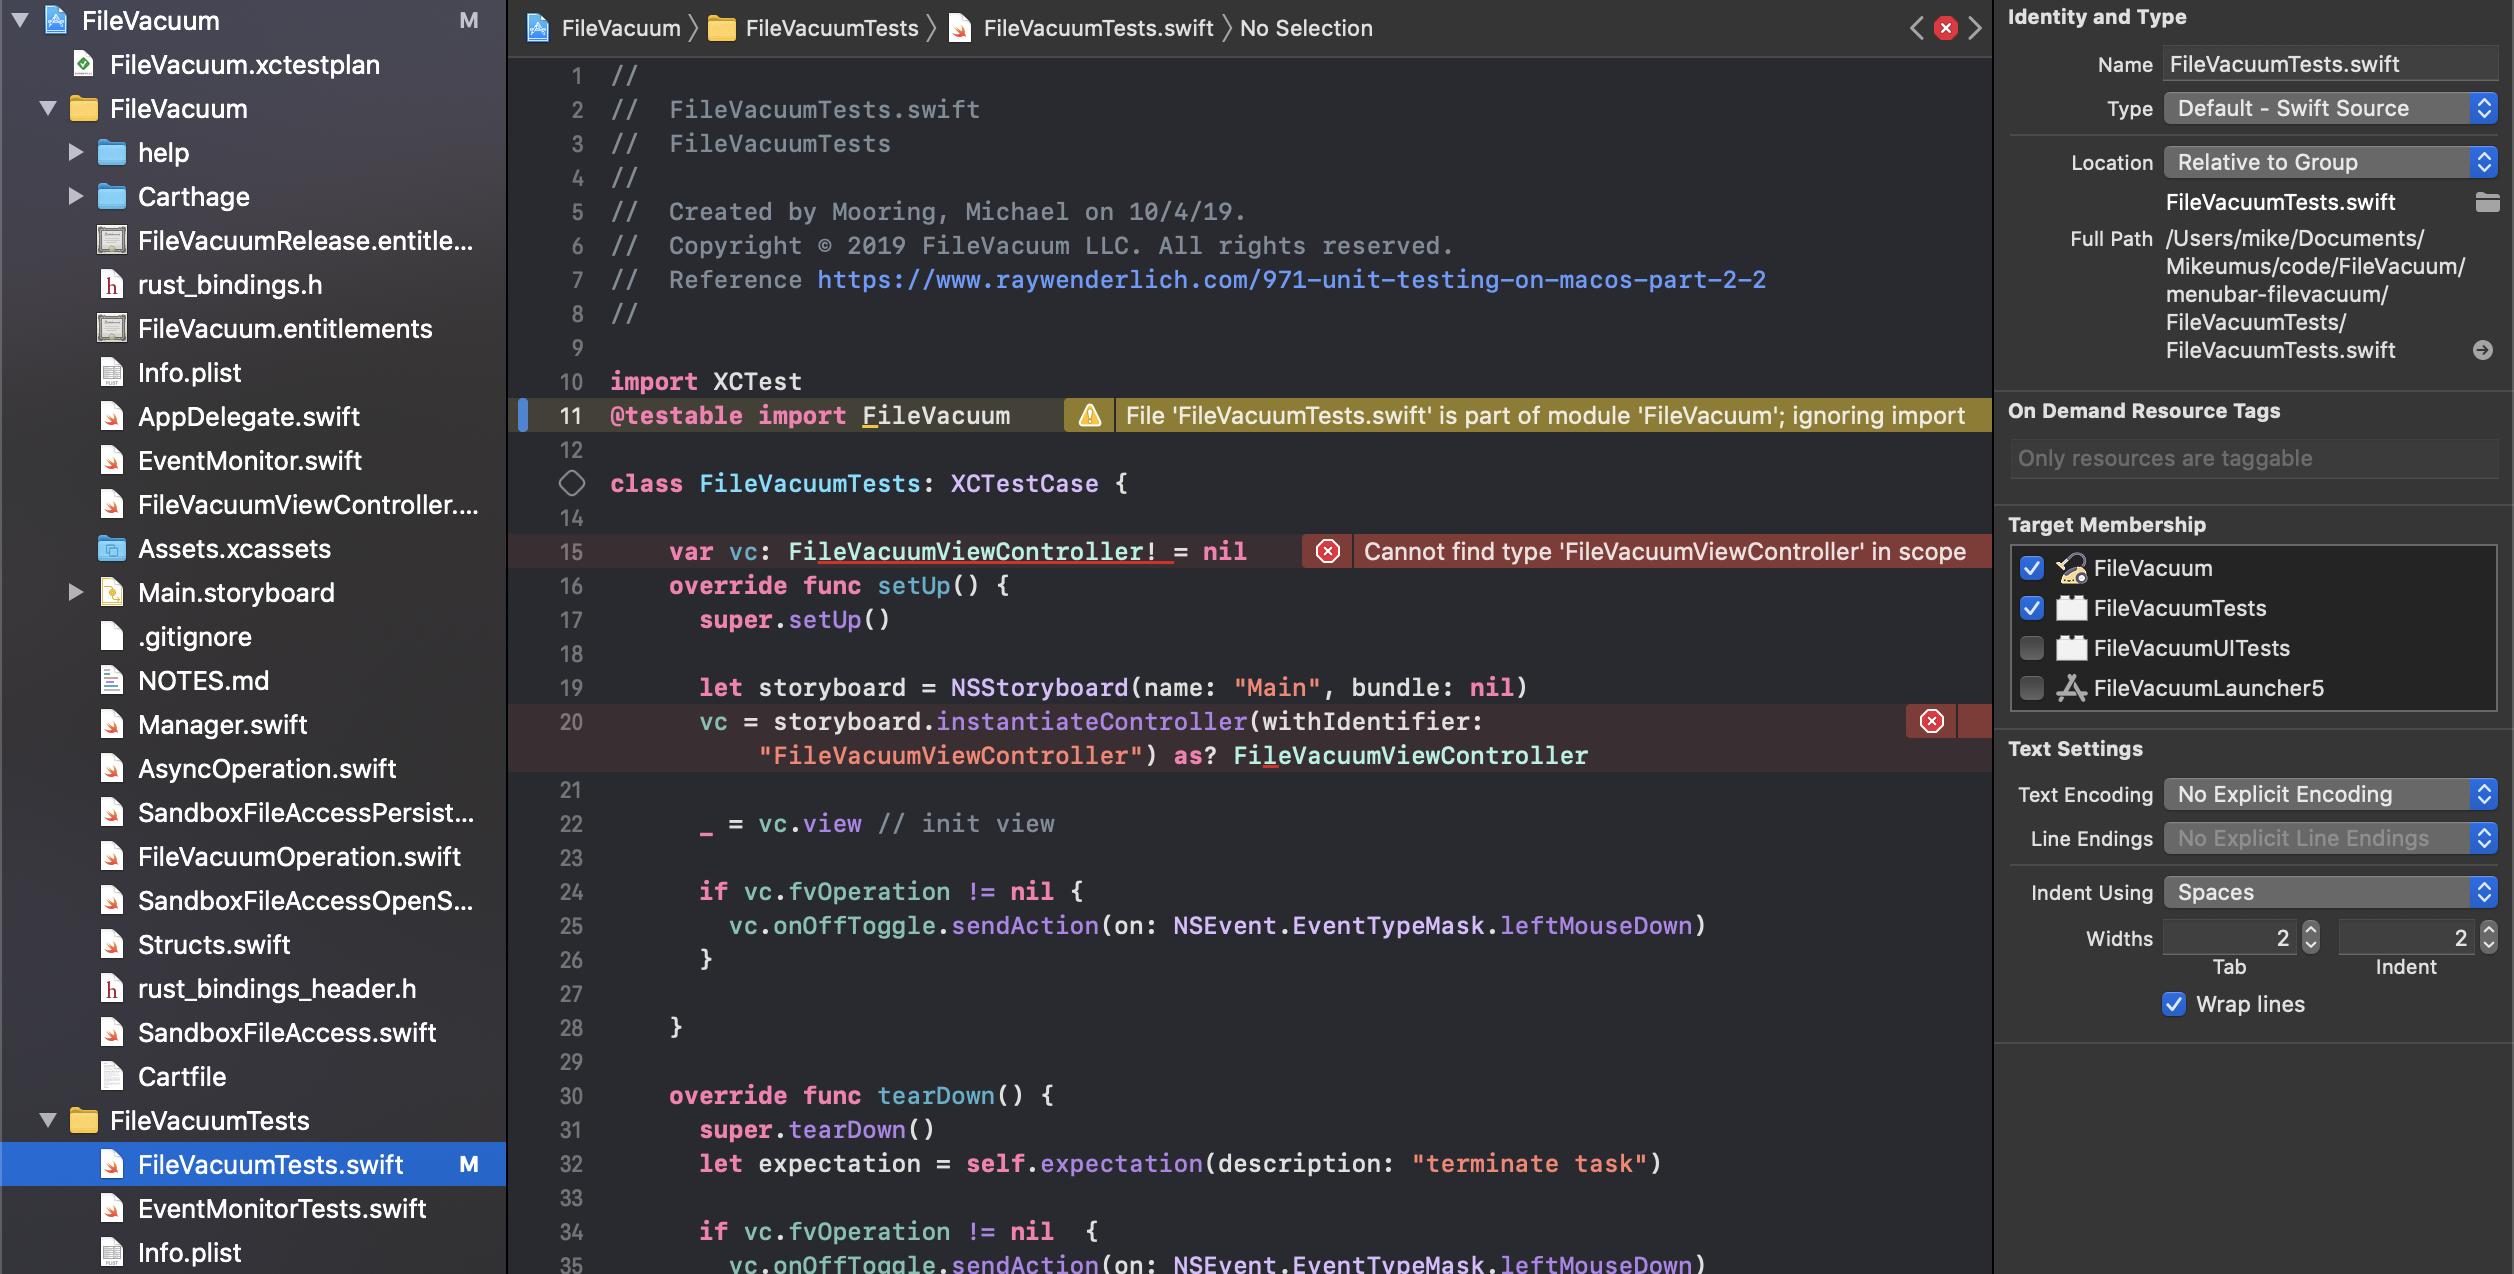This screenshot has height=1274, width=2514.
Task: Open the raywenderlich.com reference link
Action: coord(1290,280)
